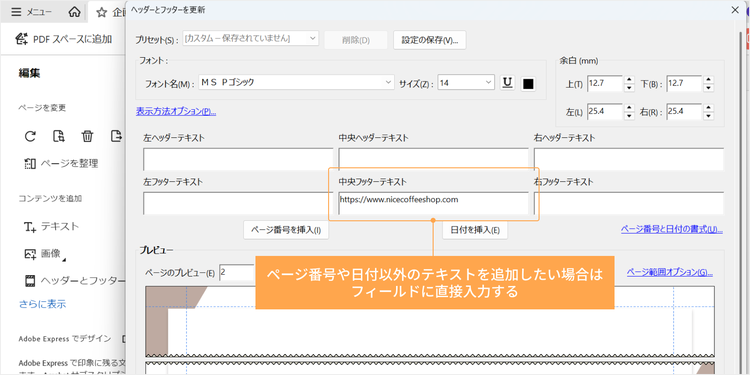
Task: Click the 中央ヘッダーテキスト field
Action: tap(433, 159)
